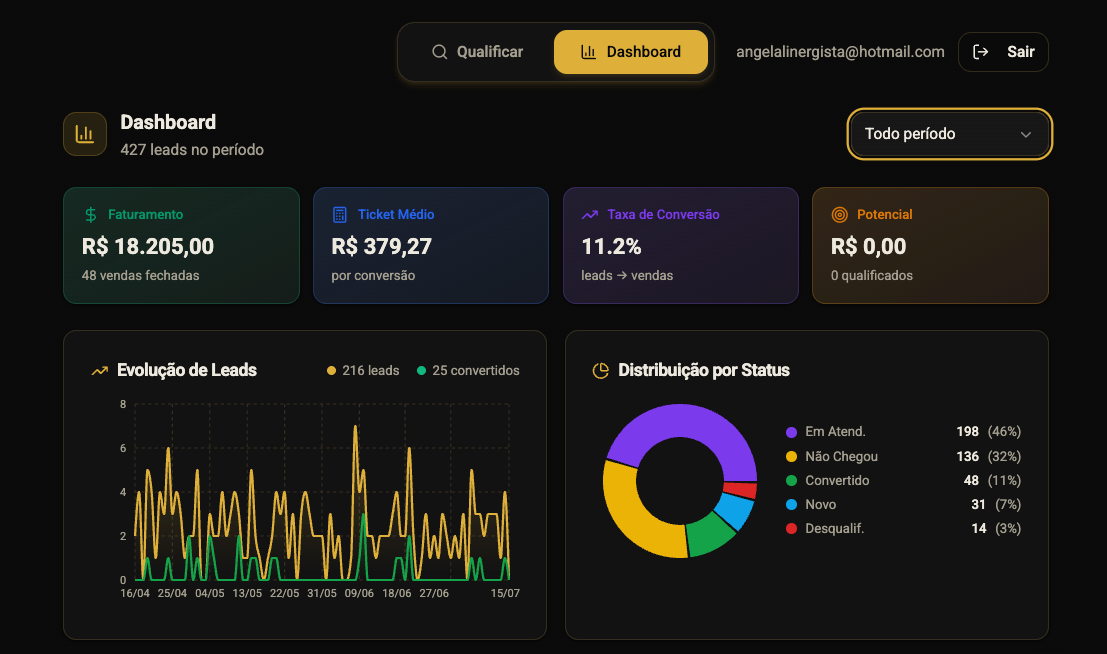The image size is (1107, 654).
Task: Click the 16/04 date on chart axis
Action: click(135, 593)
